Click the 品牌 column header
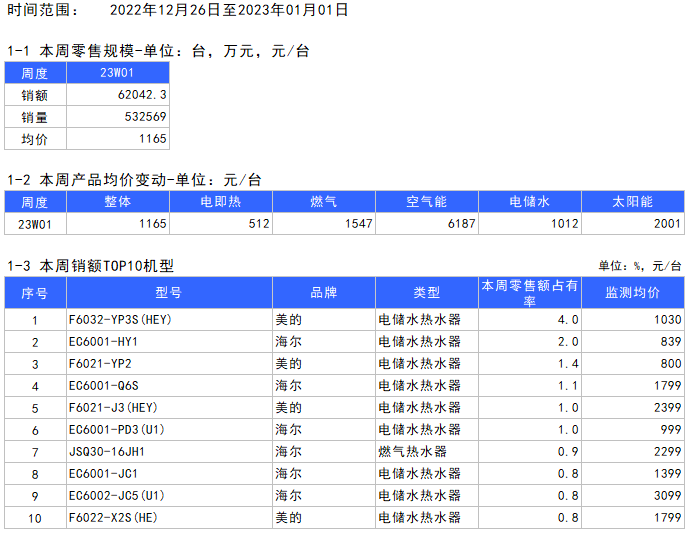The image size is (689, 534). point(323,292)
